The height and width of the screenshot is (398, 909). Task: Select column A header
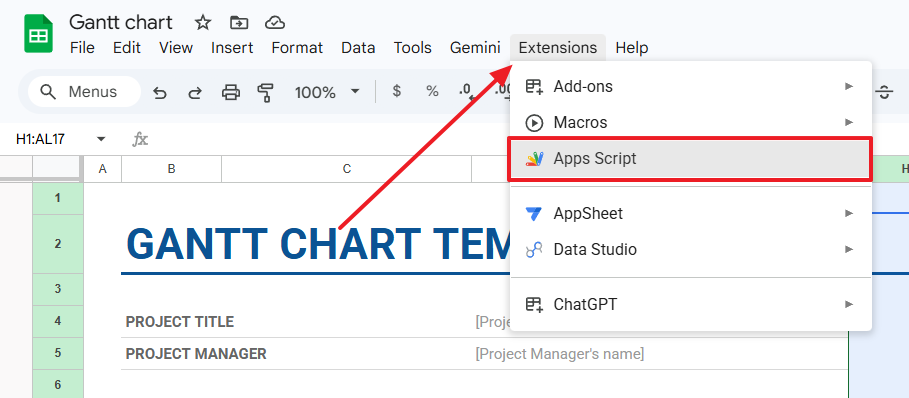tap(103, 169)
